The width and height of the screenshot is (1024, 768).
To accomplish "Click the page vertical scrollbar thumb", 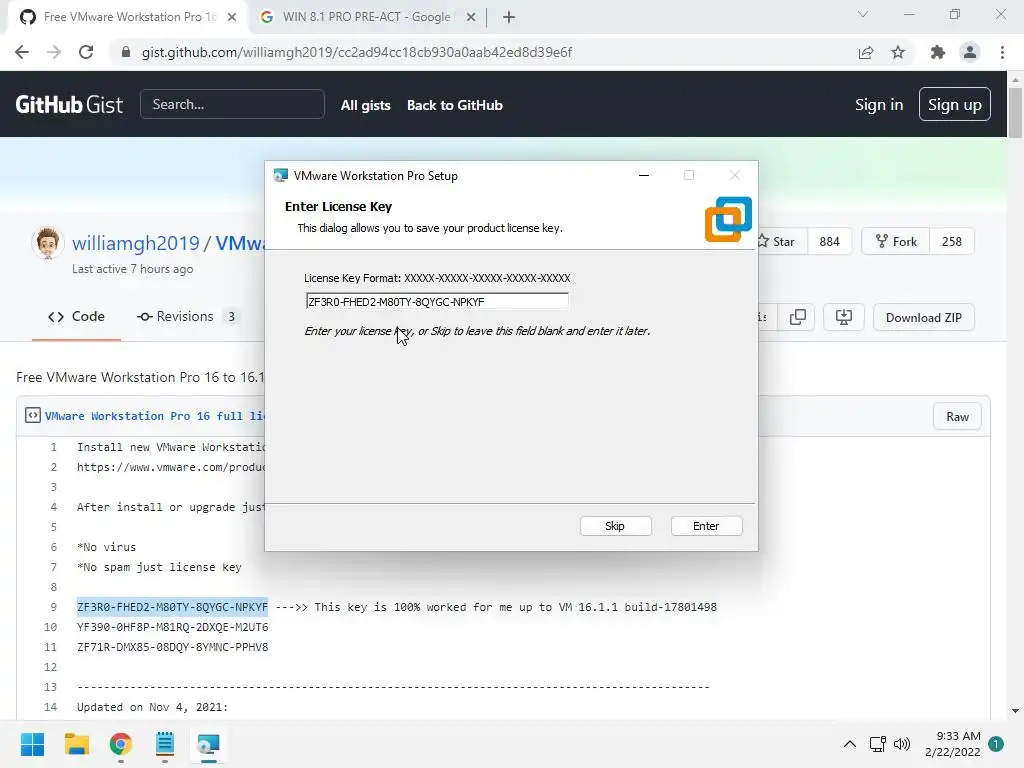I will click(x=1015, y=112).
